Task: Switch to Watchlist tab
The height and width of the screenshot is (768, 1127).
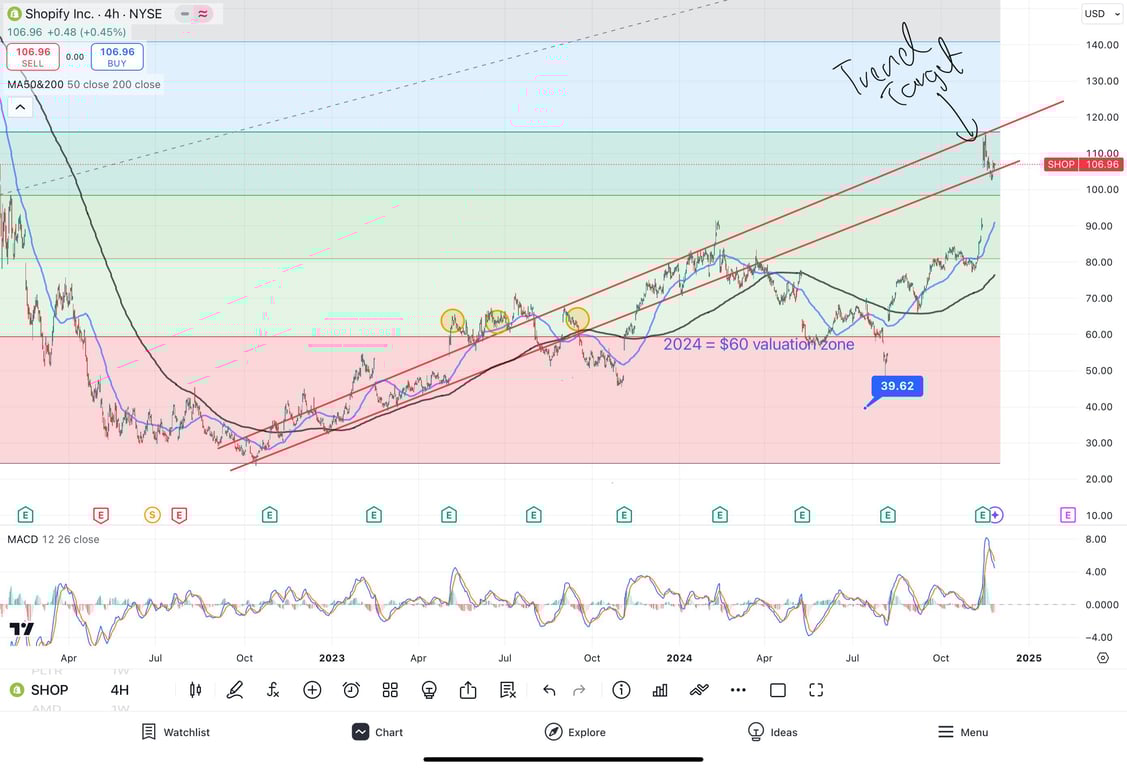Action: pyautogui.click(x=176, y=732)
